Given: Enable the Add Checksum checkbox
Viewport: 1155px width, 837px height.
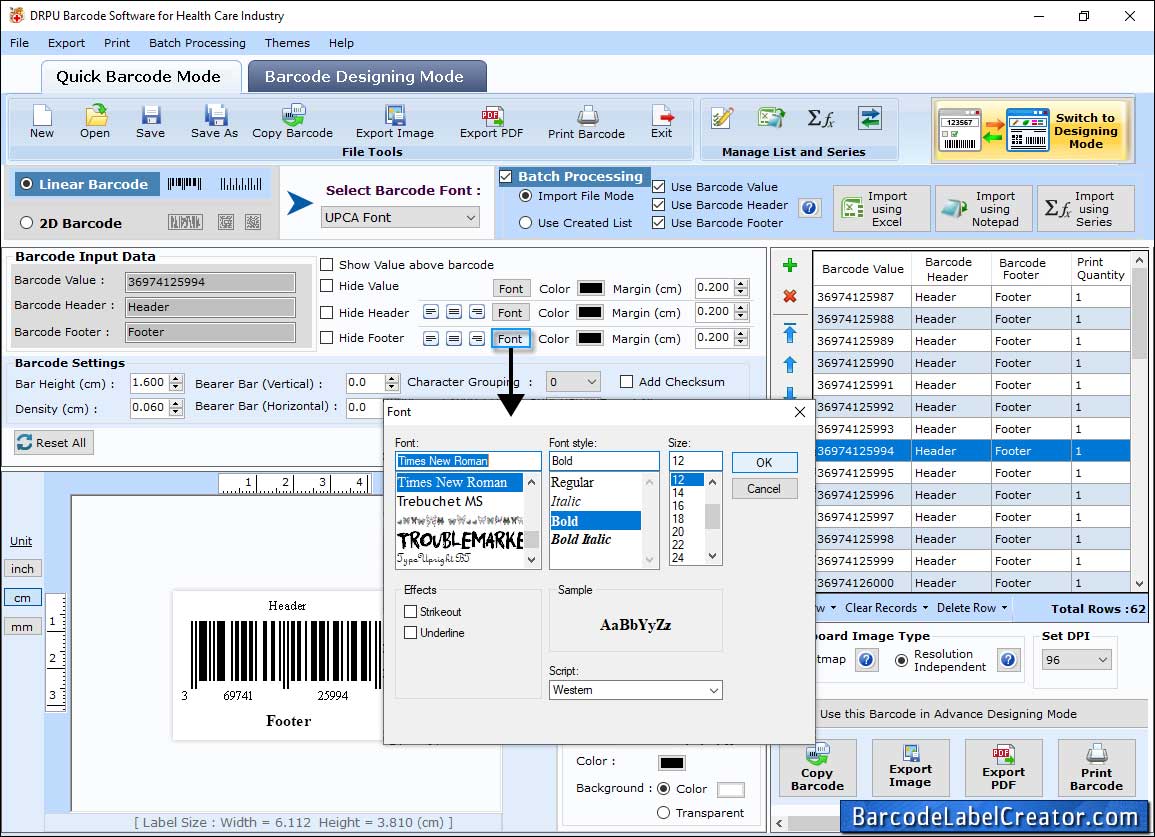Looking at the screenshot, I should (626, 382).
